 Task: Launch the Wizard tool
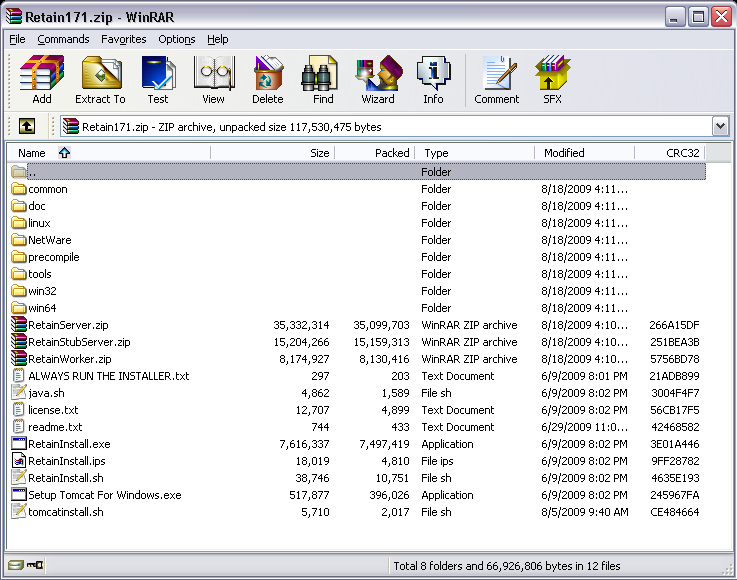pos(378,79)
